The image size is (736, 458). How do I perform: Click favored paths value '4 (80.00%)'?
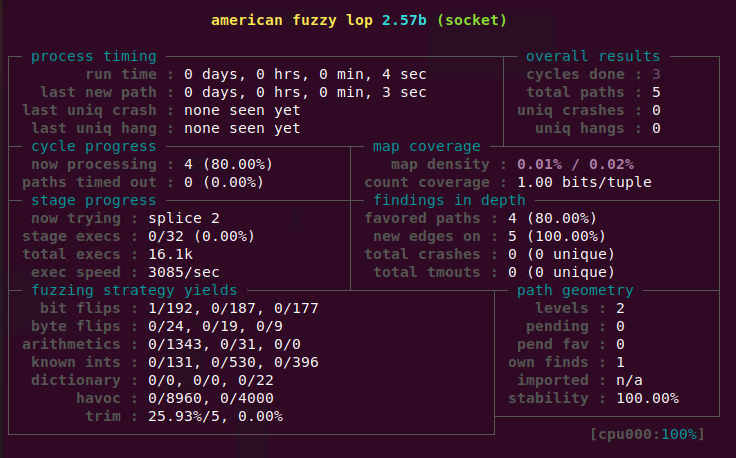(x=552, y=219)
